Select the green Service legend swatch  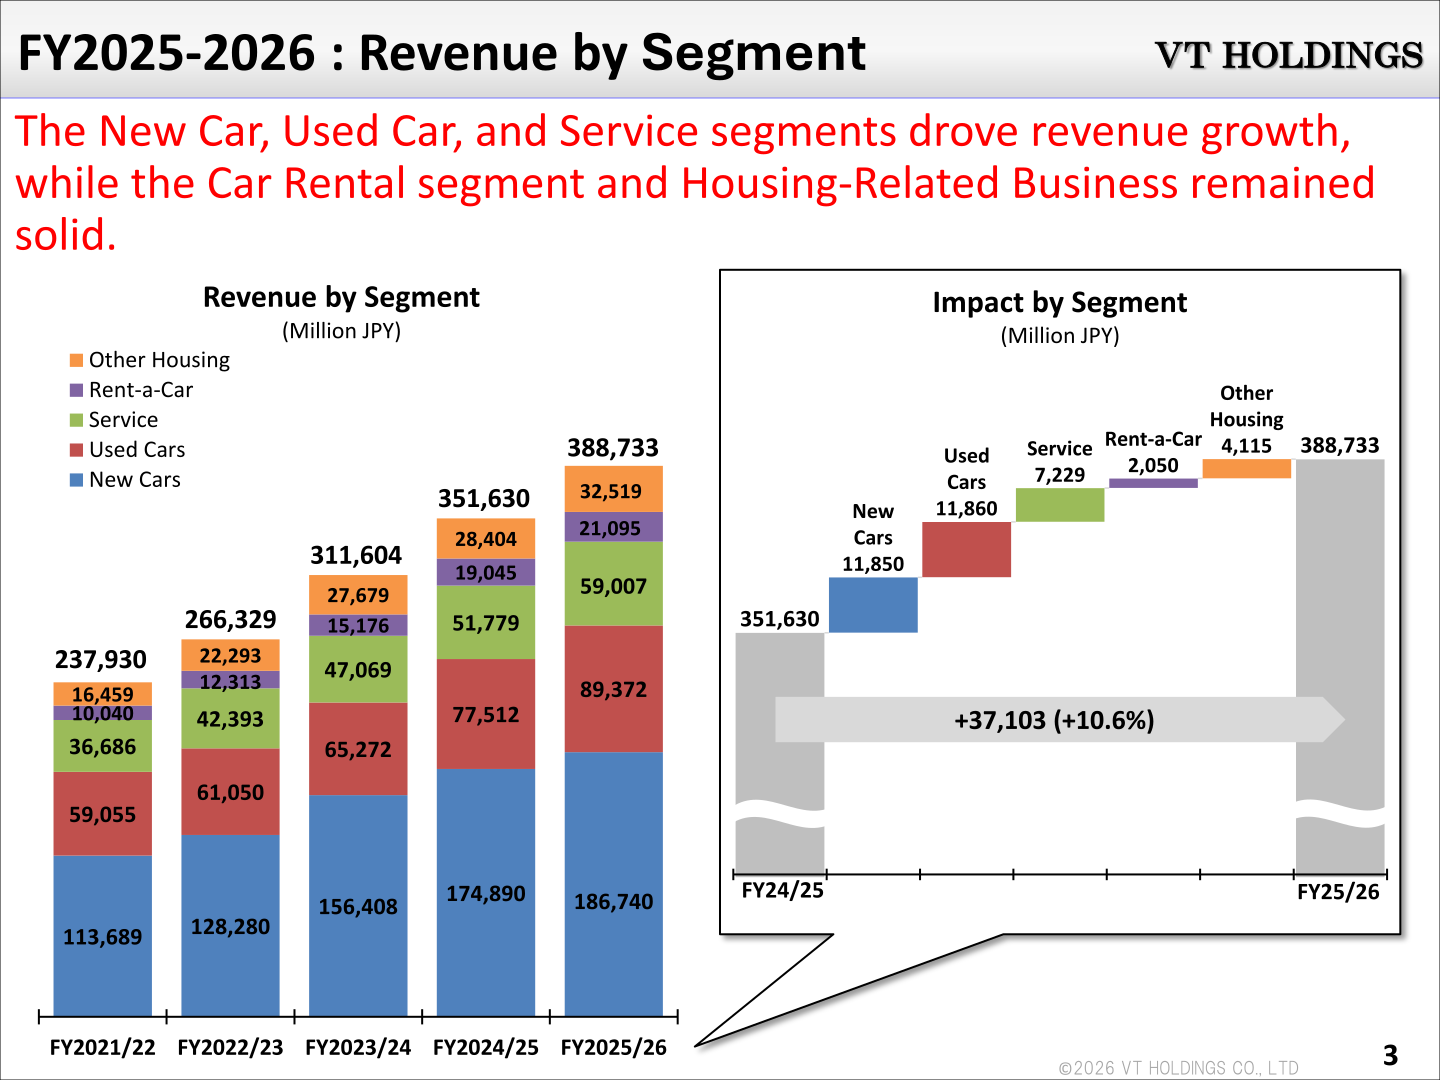click(76, 420)
